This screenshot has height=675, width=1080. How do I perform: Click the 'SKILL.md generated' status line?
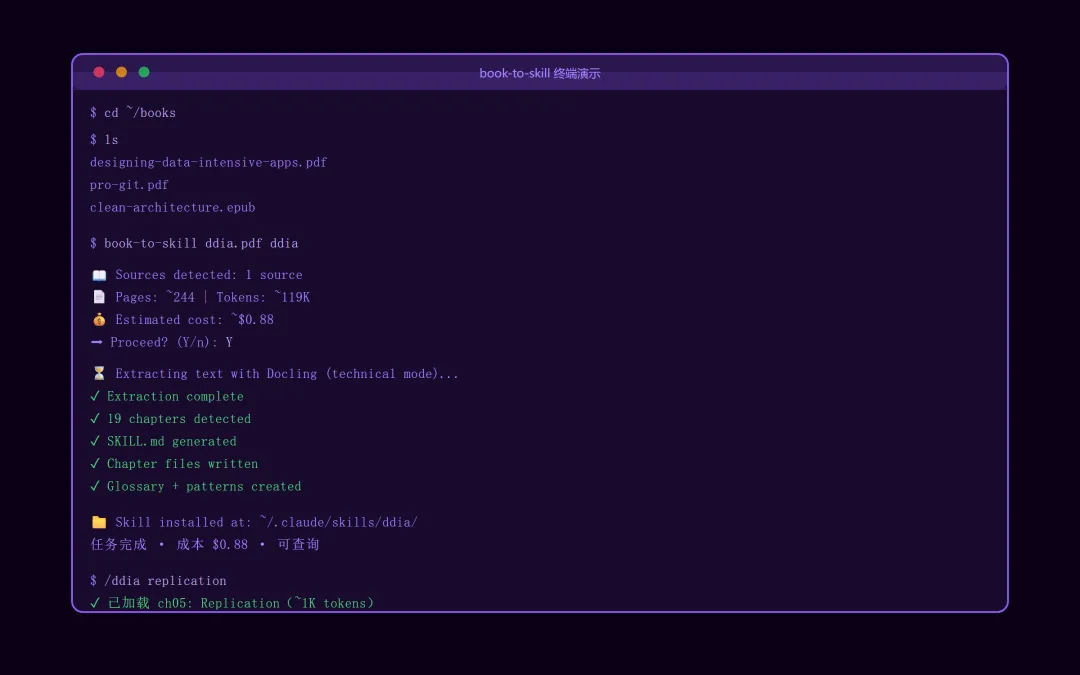tap(172, 442)
